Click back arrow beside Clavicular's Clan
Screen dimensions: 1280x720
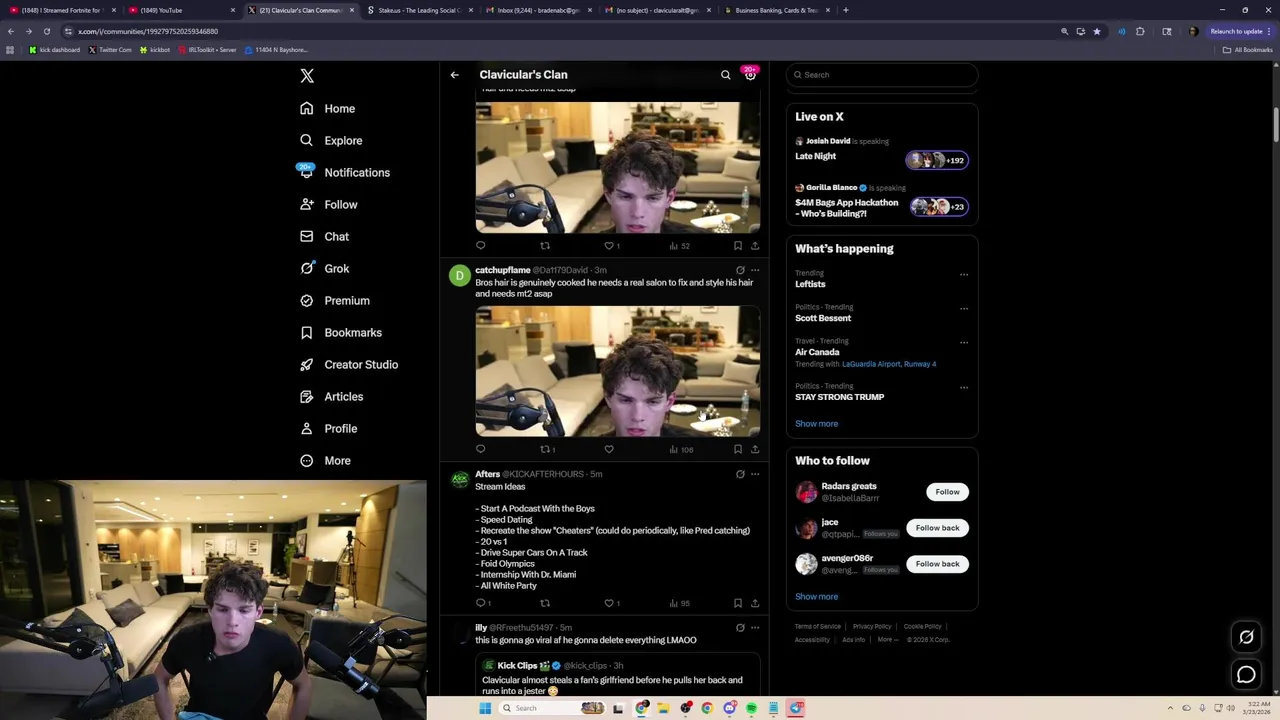click(x=454, y=75)
